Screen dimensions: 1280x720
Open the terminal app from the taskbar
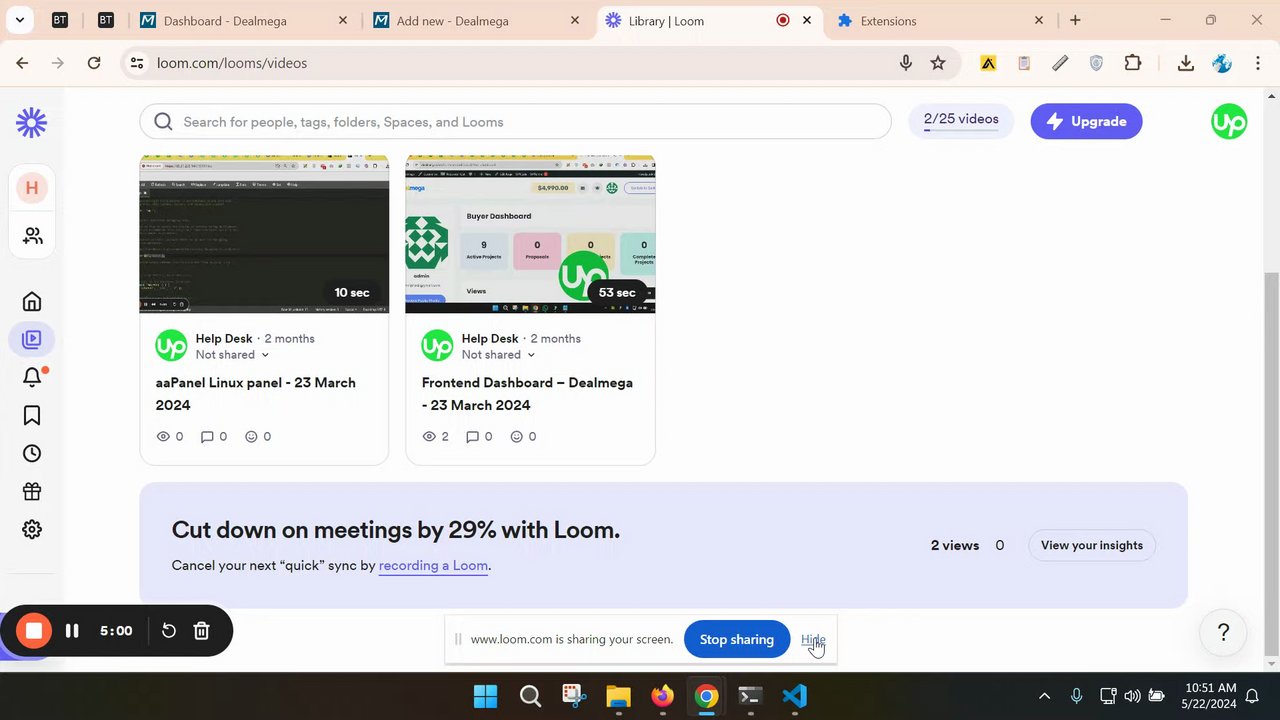pos(750,696)
